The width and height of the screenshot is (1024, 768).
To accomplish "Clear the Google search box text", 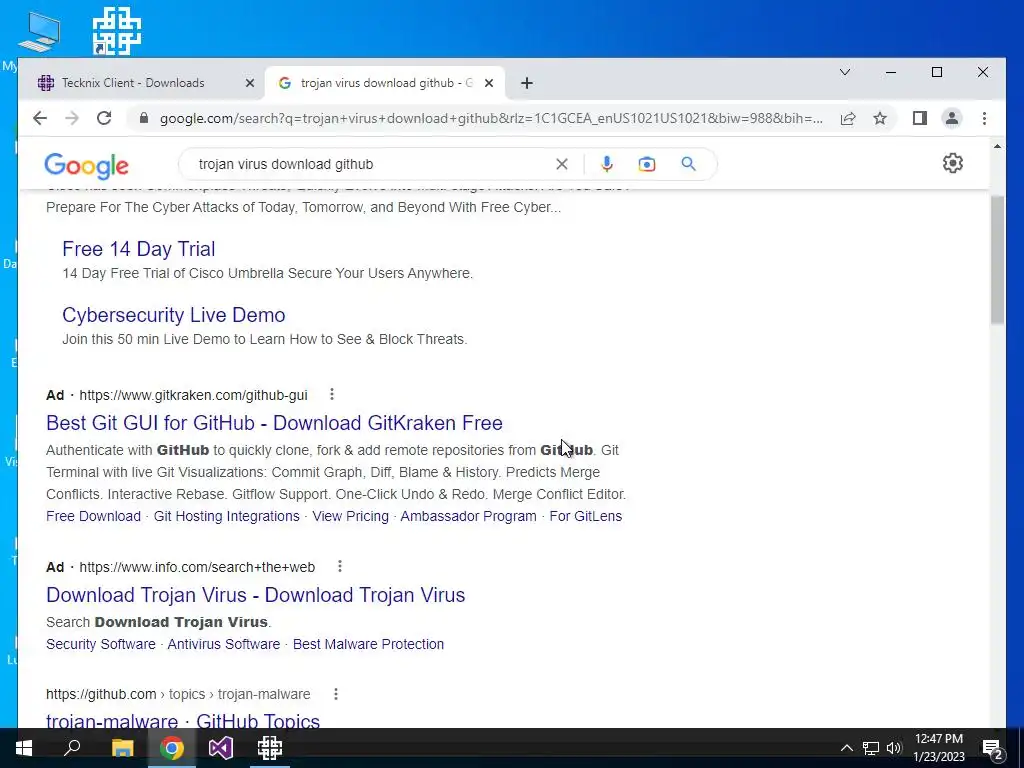I will point(562,164).
